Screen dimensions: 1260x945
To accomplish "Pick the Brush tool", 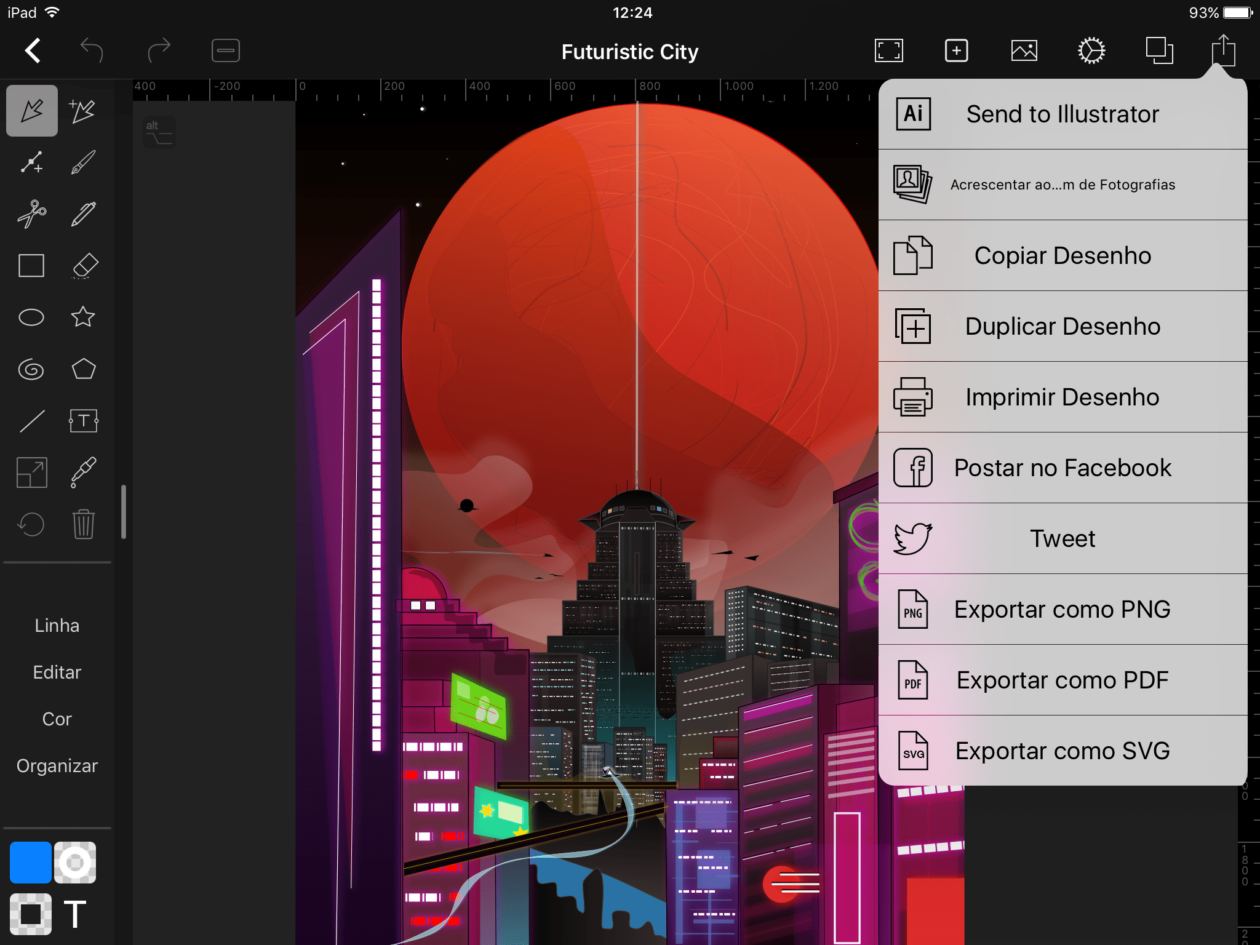I will coord(83,162).
